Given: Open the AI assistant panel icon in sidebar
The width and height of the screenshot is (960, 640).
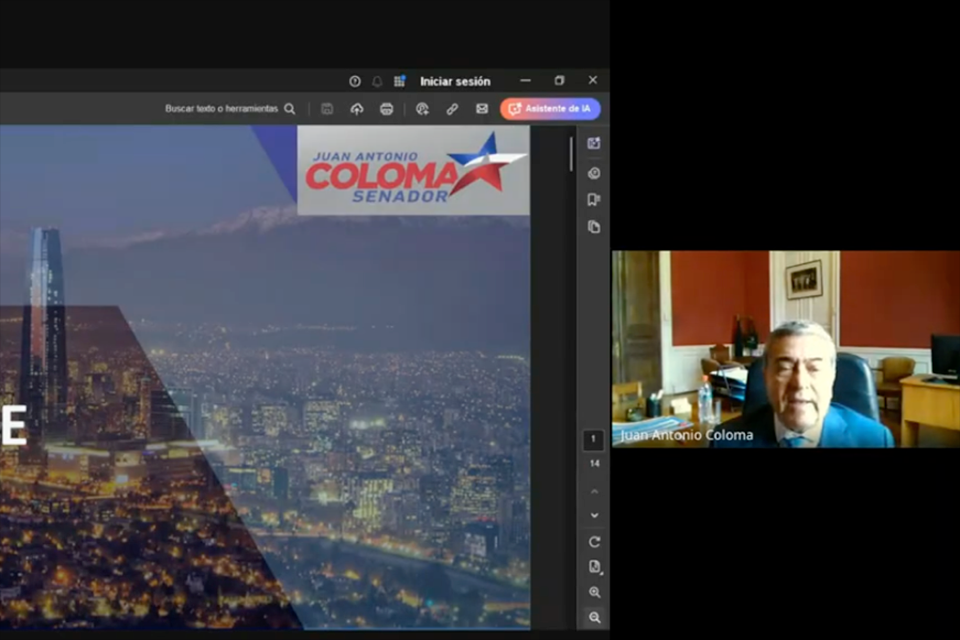Looking at the screenshot, I should point(594,144).
